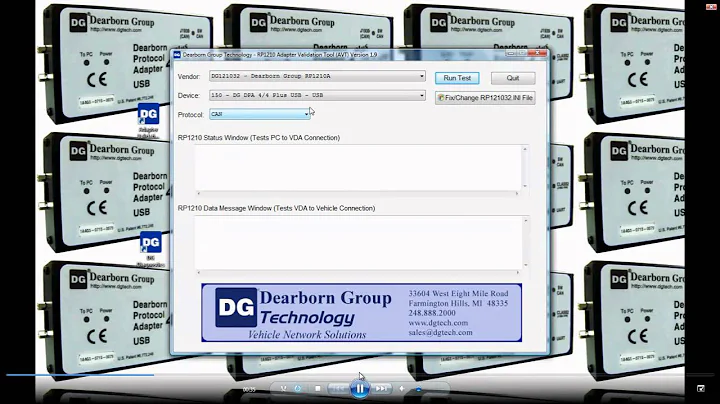Click the Dearborn Group Technology banner image
720x404 pixels.
tap(361, 313)
